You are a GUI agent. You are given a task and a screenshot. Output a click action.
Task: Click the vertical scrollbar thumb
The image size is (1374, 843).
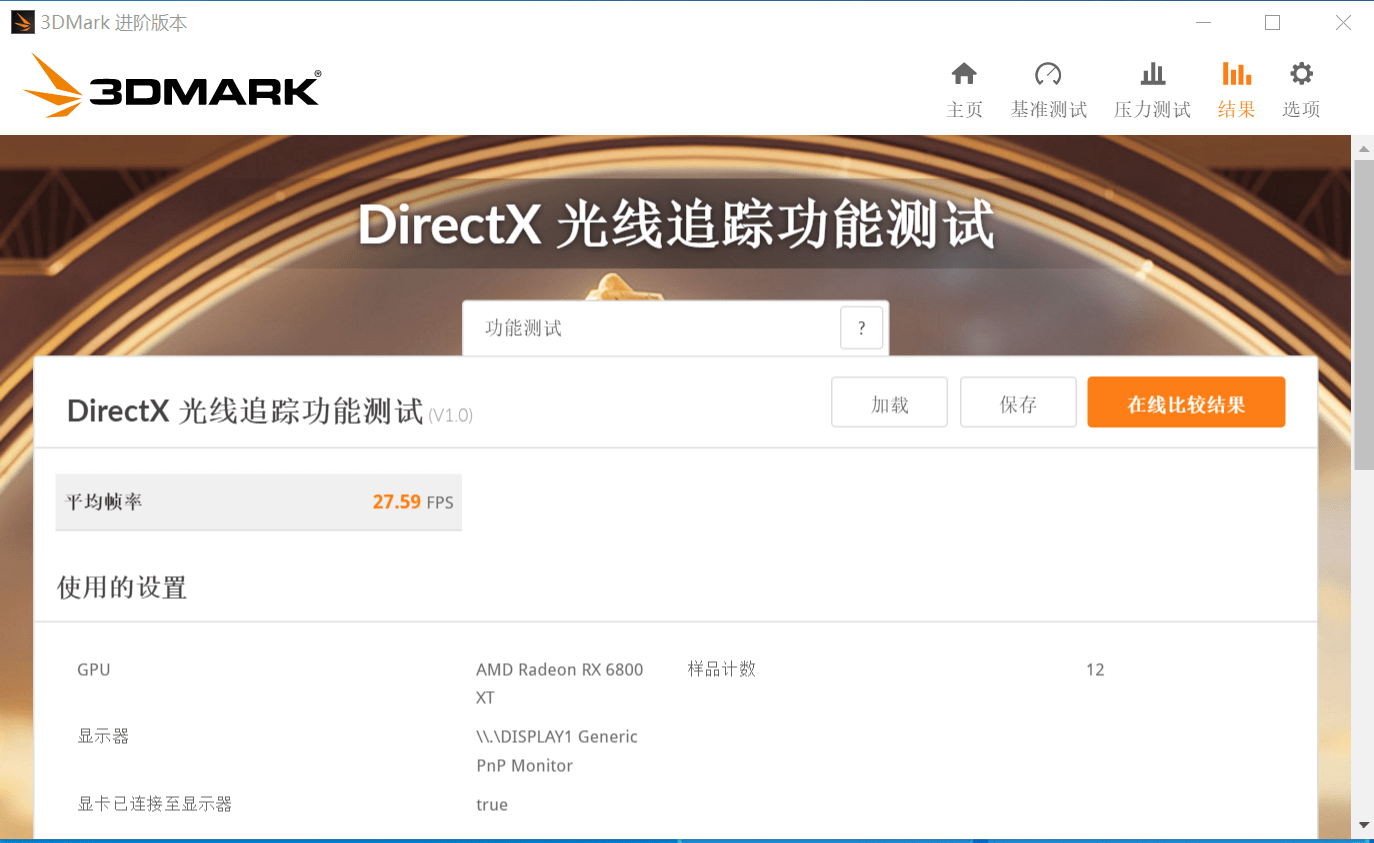click(x=1363, y=314)
